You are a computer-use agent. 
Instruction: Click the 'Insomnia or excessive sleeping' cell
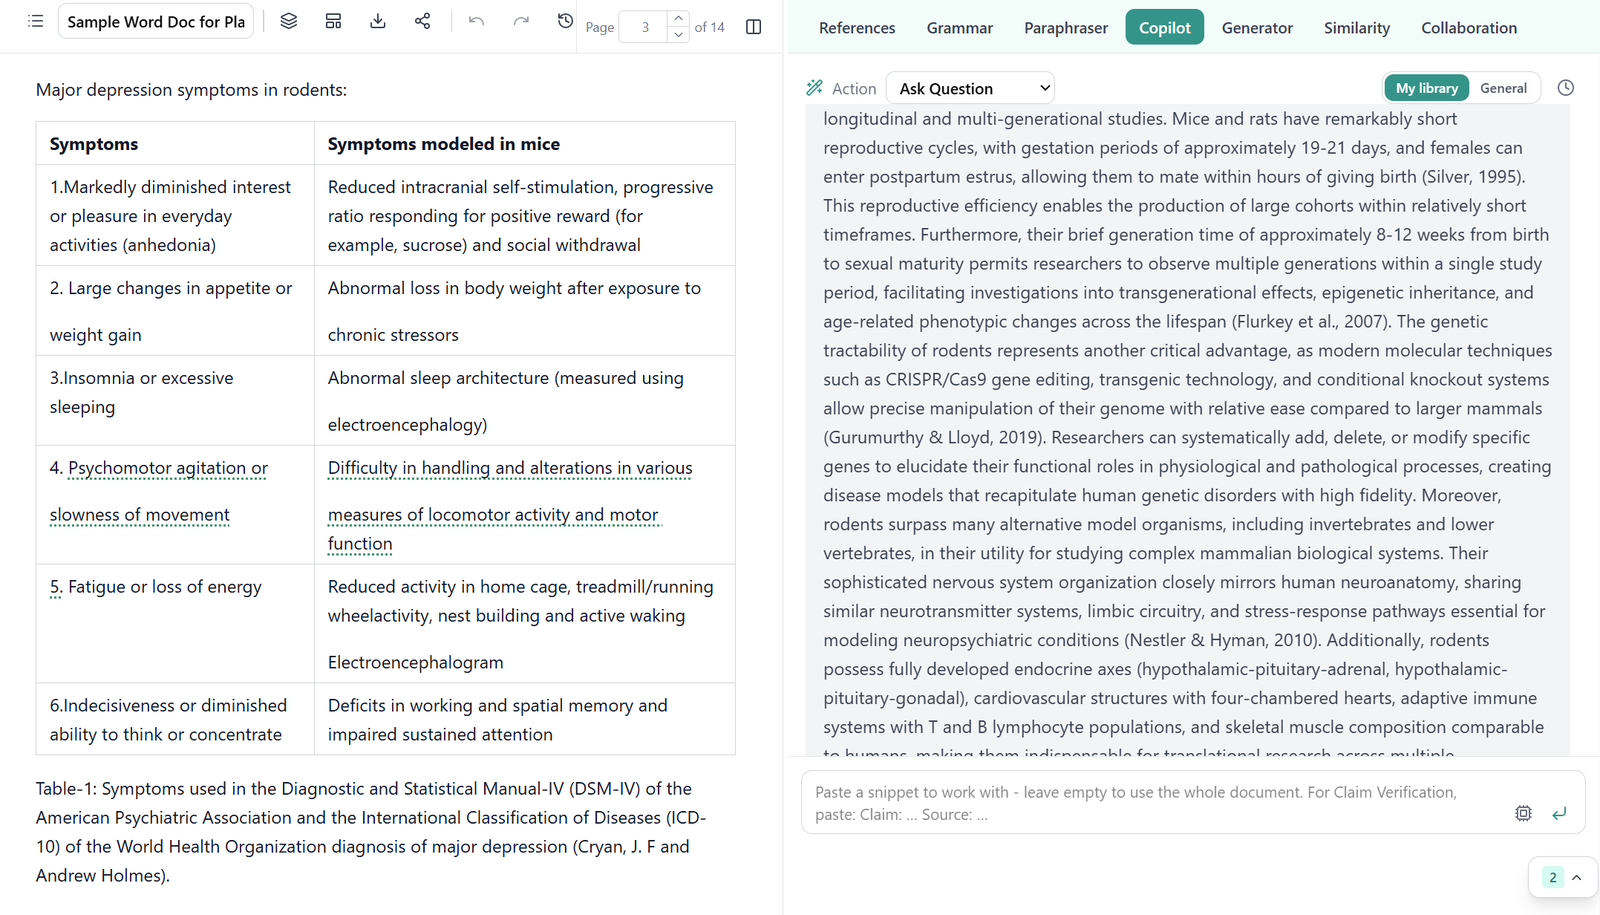coord(175,400)
